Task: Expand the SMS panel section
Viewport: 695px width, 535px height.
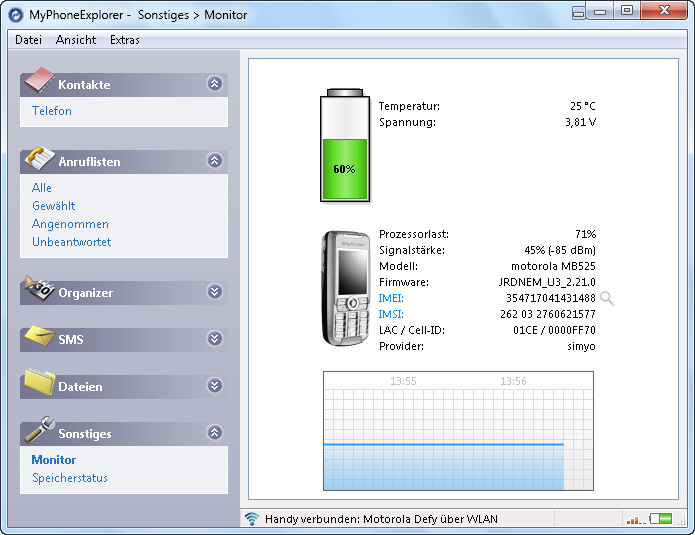Action: point(214,339)
